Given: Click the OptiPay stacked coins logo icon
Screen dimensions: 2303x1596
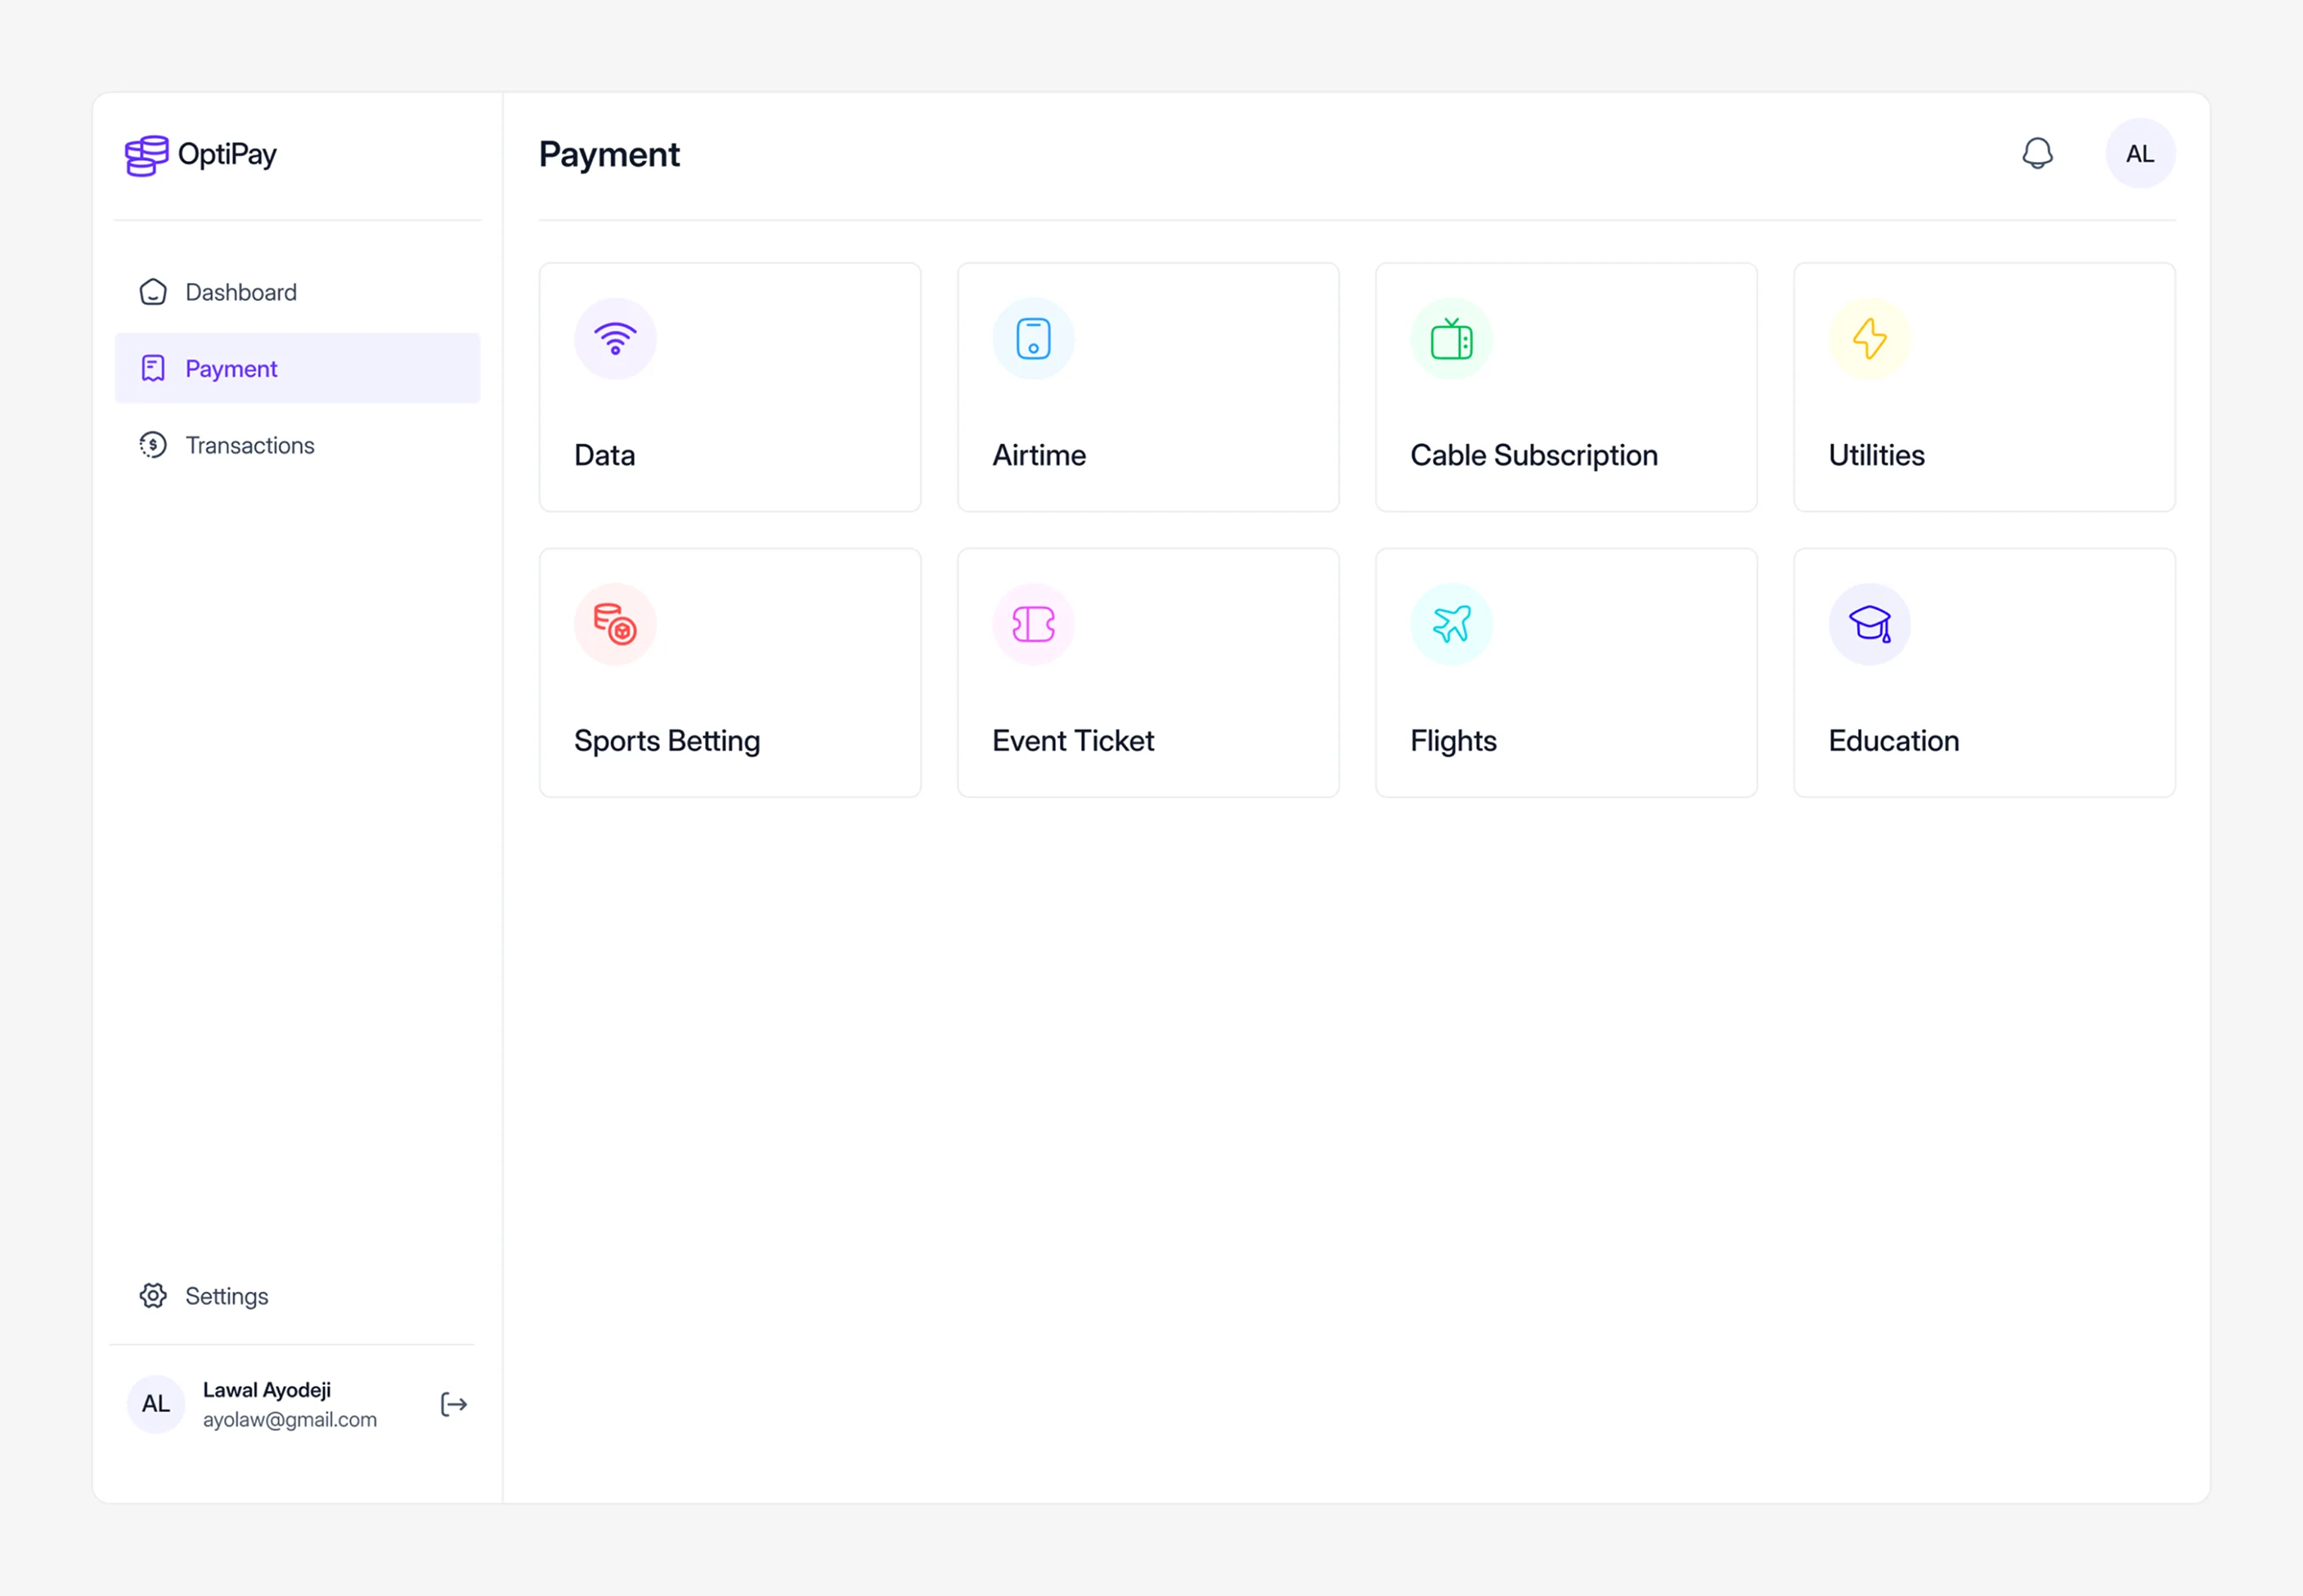Looking at the screenshot, I should coord(146,155).
